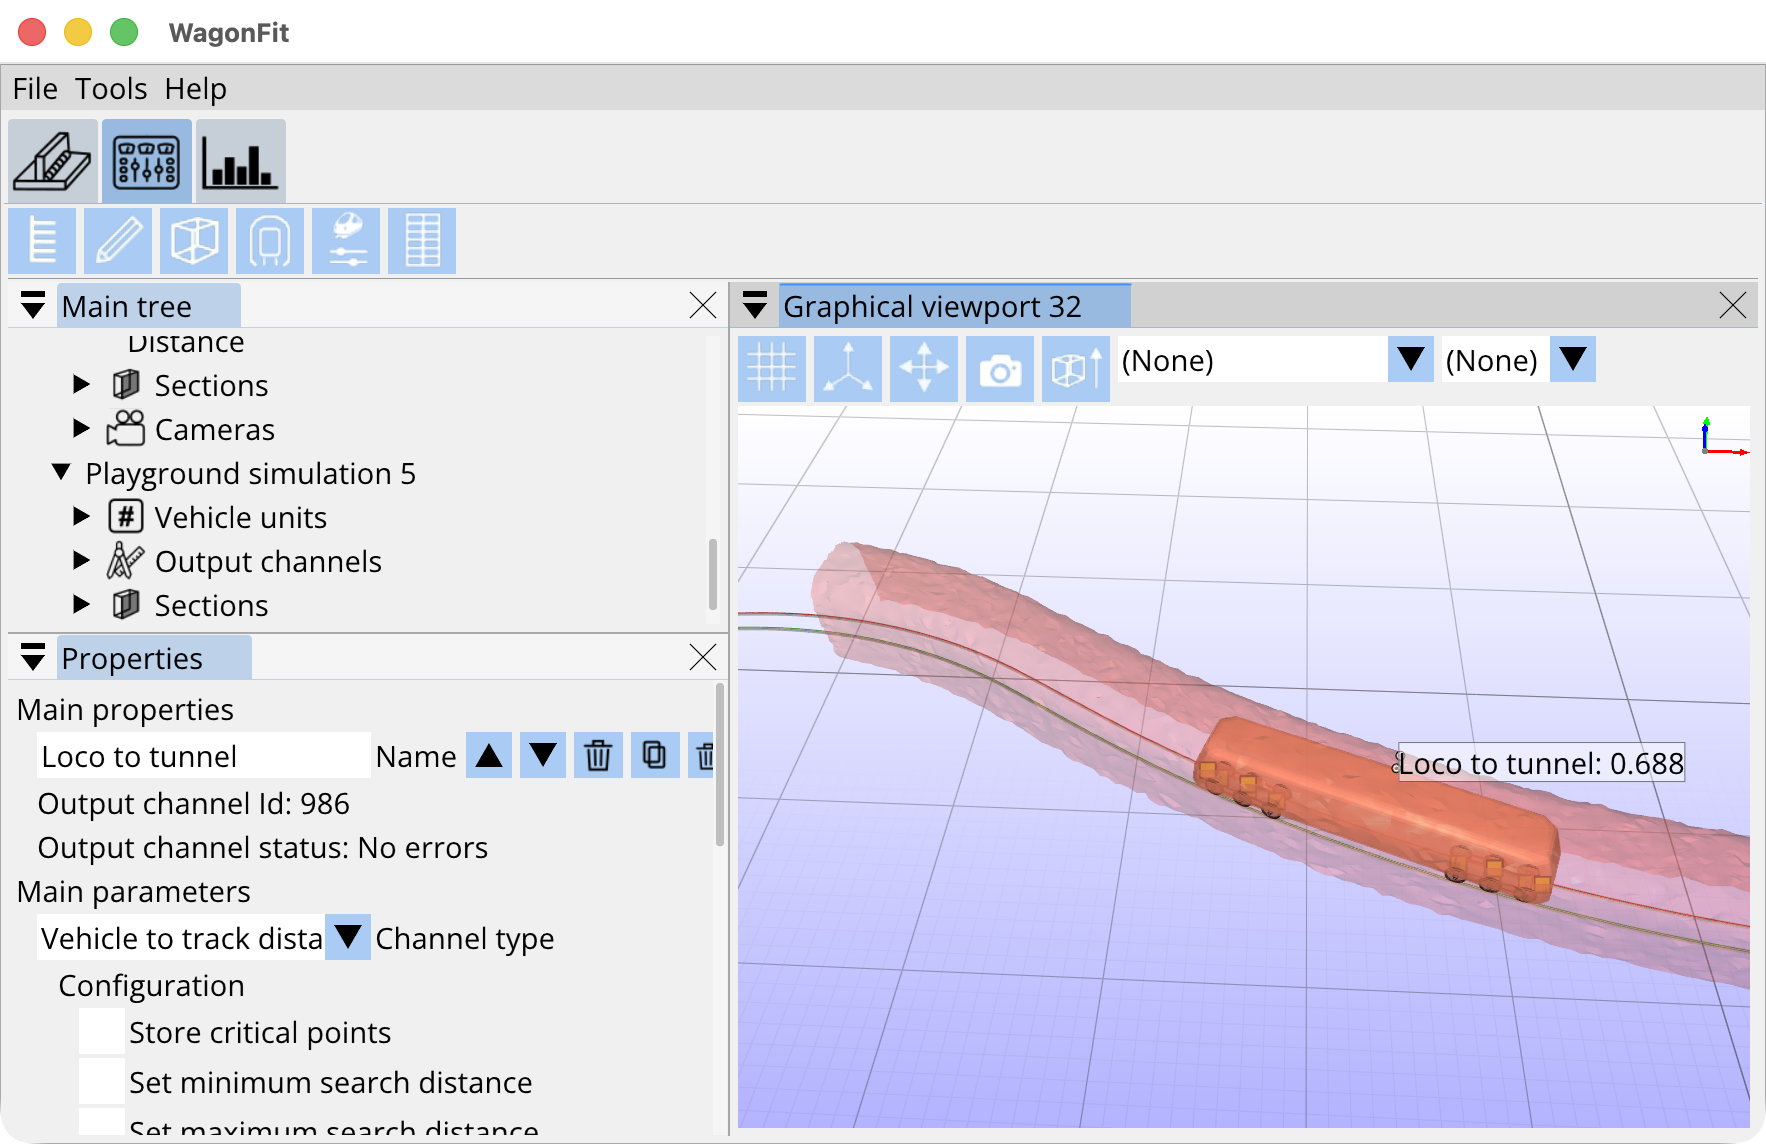Take a viewport snapshot with the camera icon
1766x1144 pixels.
pyautogui.click(x=1000, y=369)
